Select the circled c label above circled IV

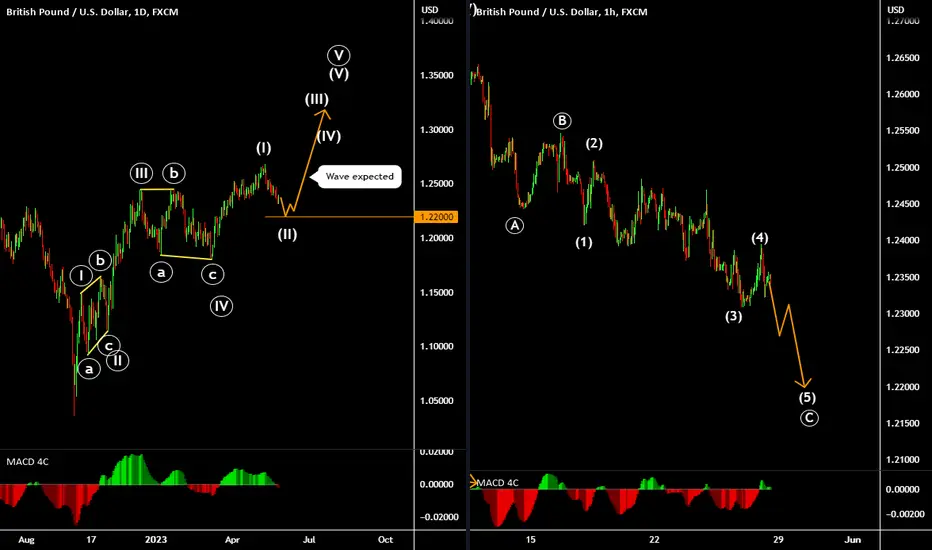[213, 275]
